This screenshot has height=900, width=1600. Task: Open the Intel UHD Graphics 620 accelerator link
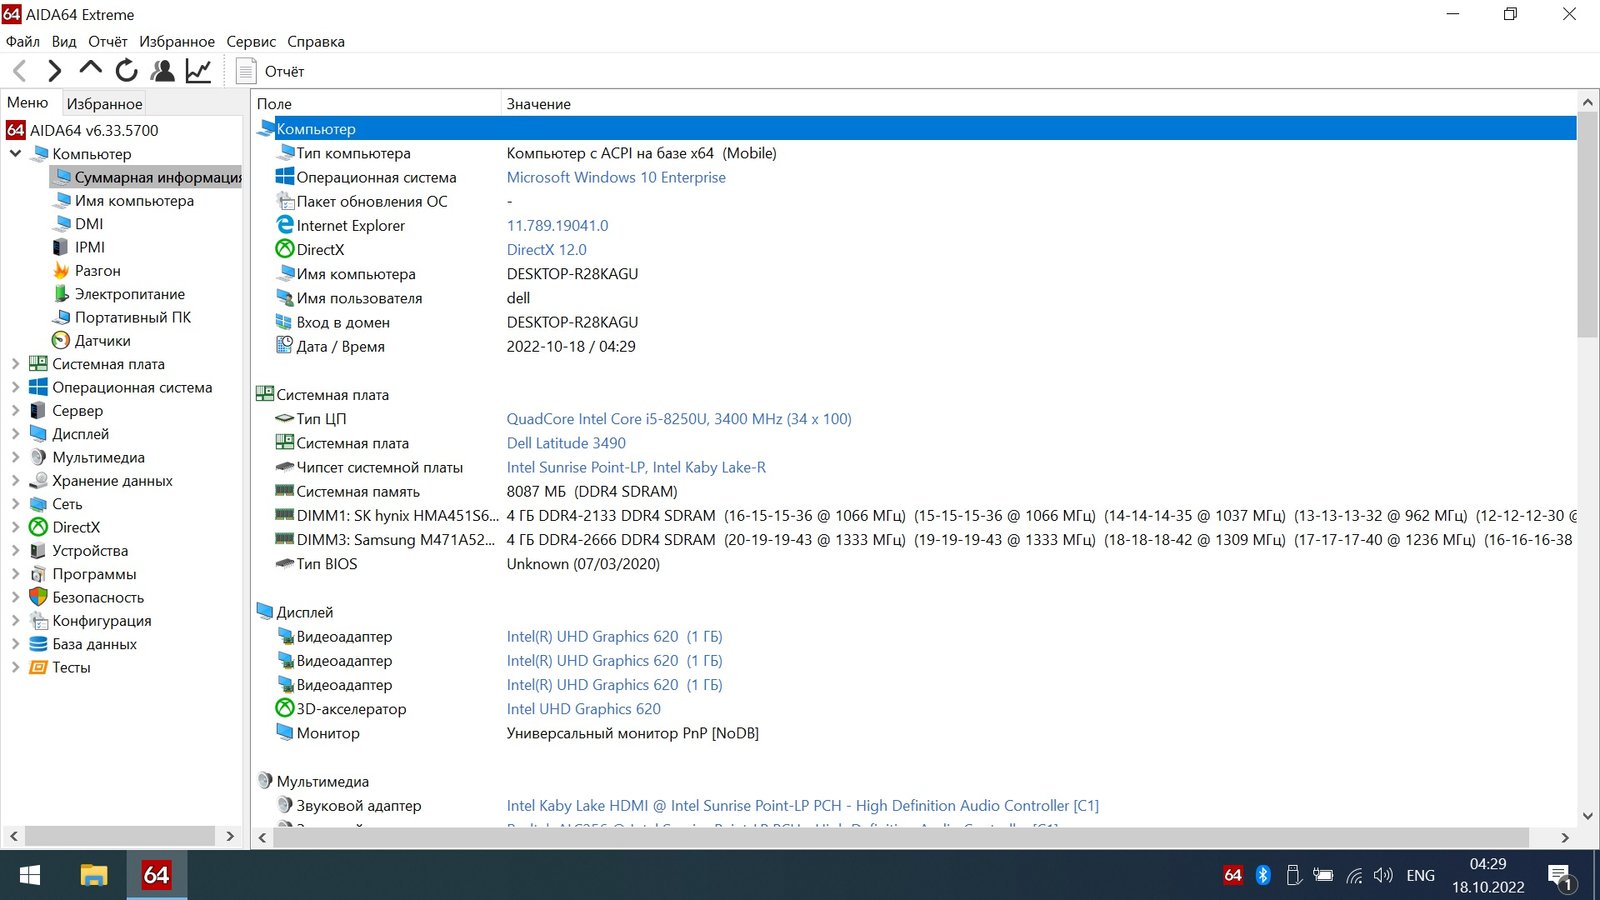pyautogui.click(x=583, y=708)
